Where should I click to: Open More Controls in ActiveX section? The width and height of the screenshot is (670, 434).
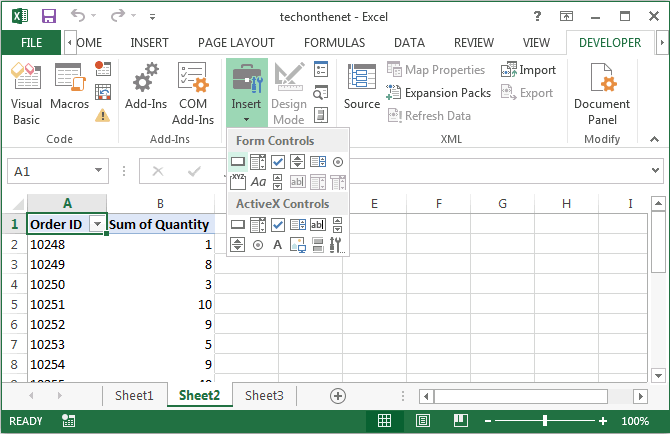[338, 245]
